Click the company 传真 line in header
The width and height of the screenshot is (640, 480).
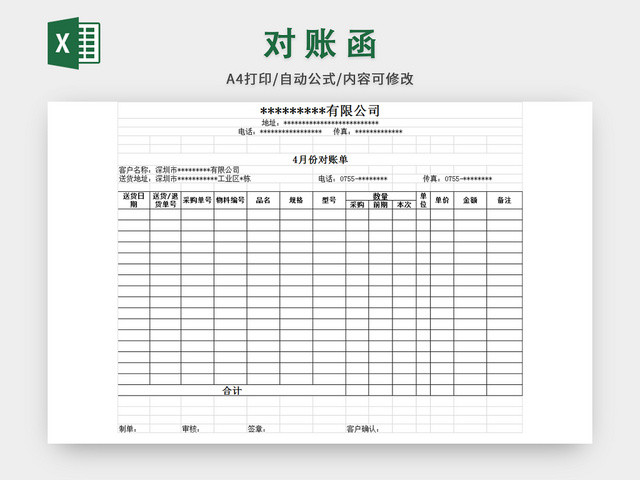368,131
